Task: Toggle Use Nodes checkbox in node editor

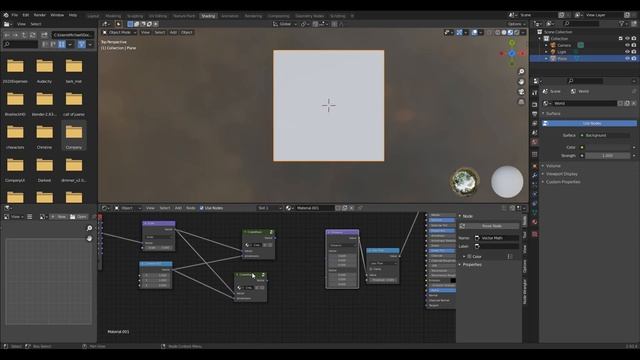Action: pyautogui.click(x=202, y=208)
